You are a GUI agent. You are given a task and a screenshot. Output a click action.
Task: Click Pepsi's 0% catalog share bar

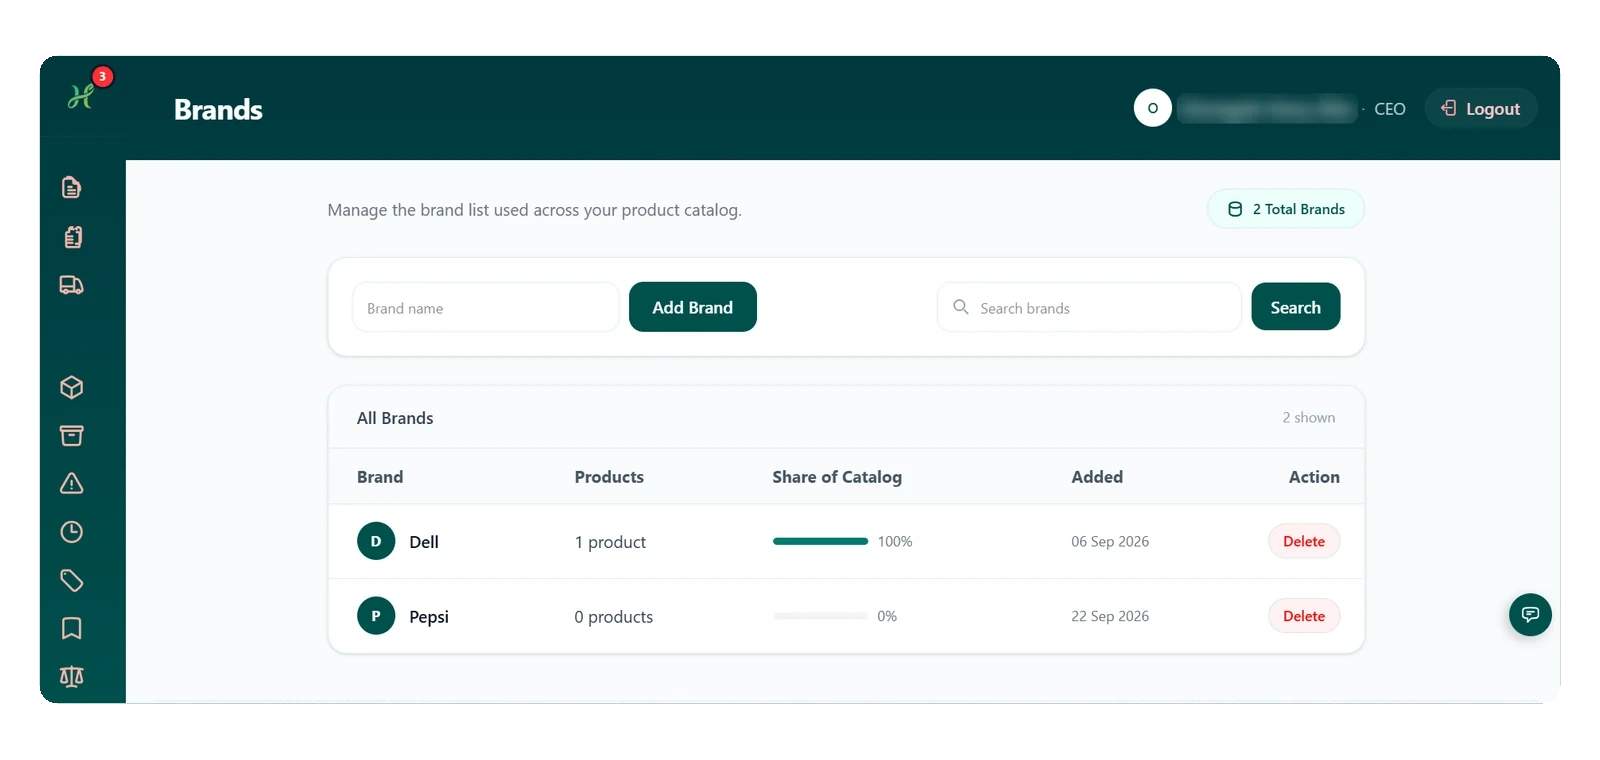(x=820, y=616)
